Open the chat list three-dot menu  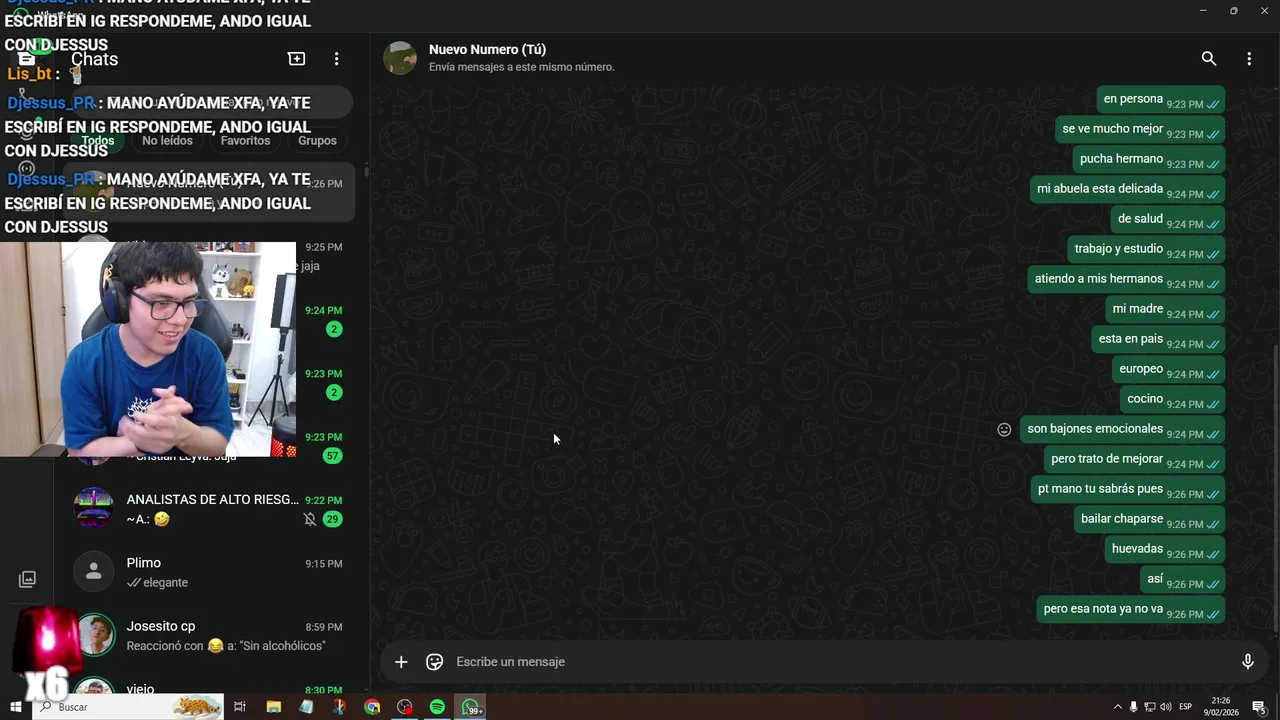pyautogui.click(x=337, y=59)
